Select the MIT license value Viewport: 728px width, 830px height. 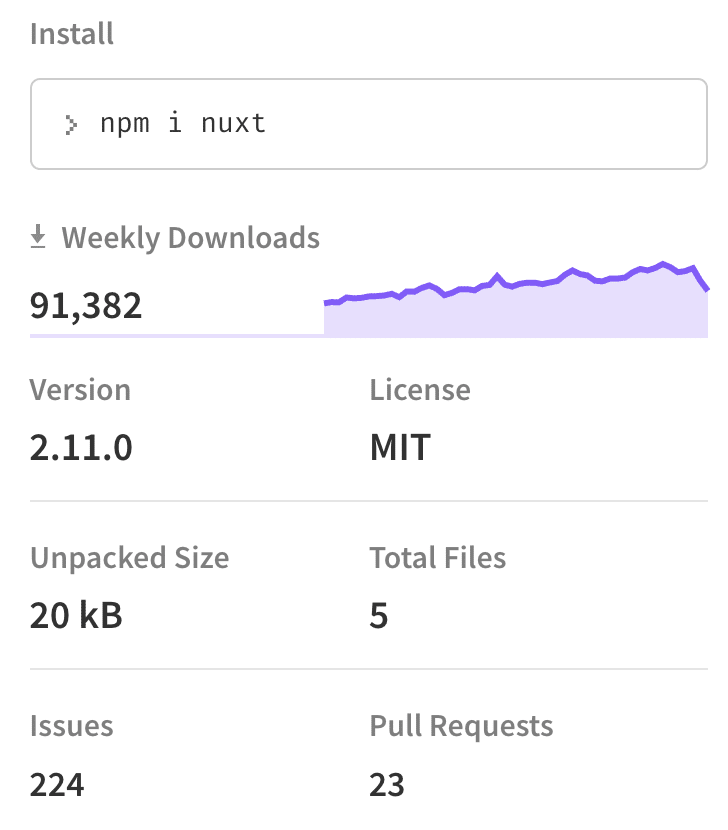tap(400, 447)
